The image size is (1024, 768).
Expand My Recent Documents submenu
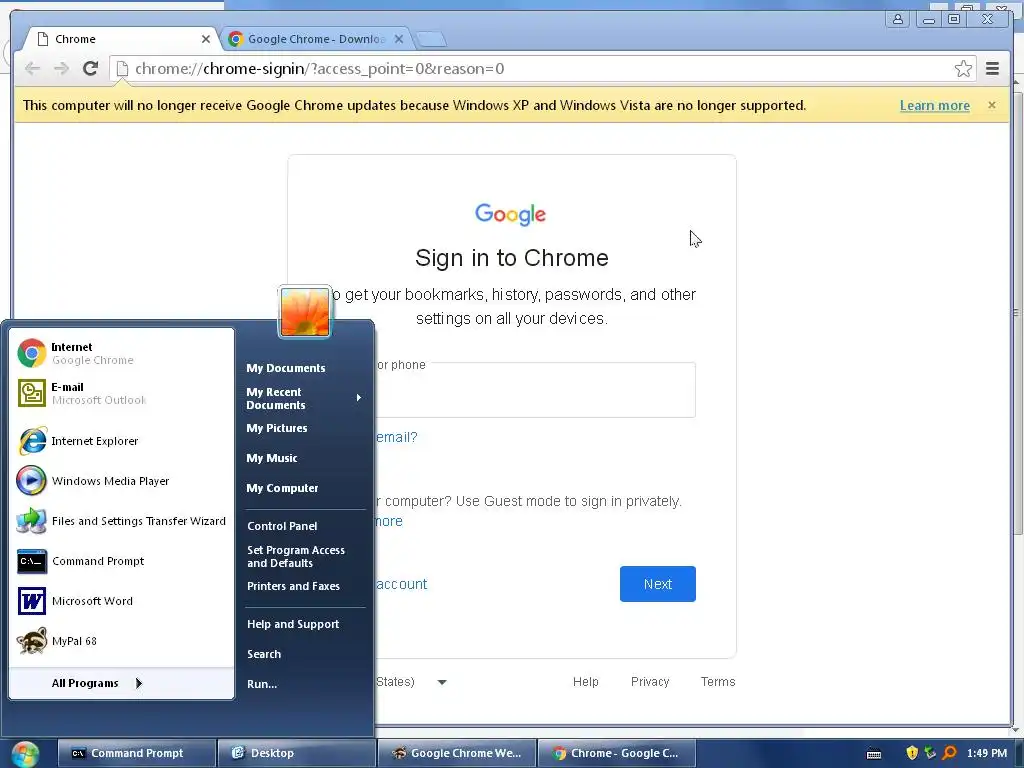pyautogui.click(x=304, y=398)
